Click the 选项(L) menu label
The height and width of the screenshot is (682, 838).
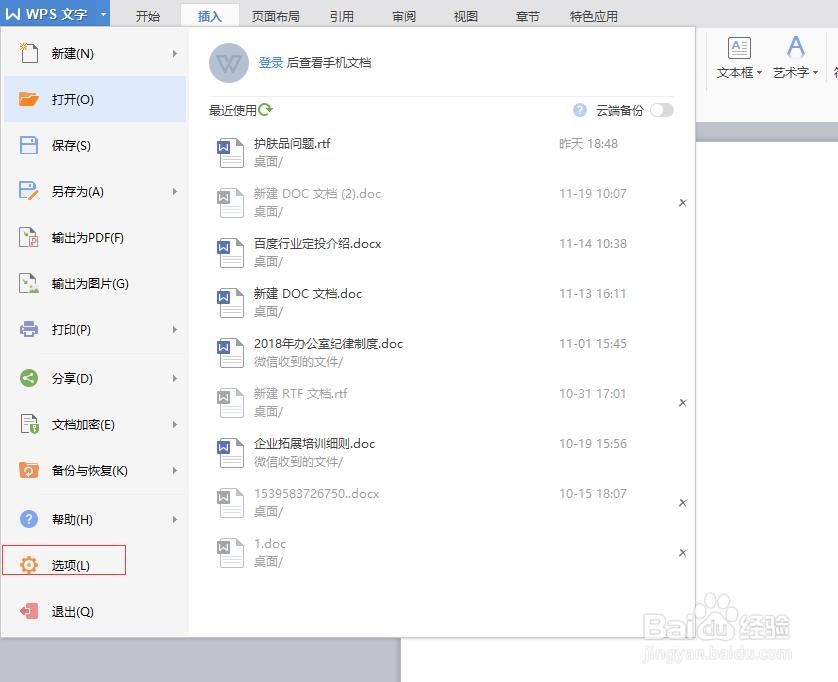[71, 565]
